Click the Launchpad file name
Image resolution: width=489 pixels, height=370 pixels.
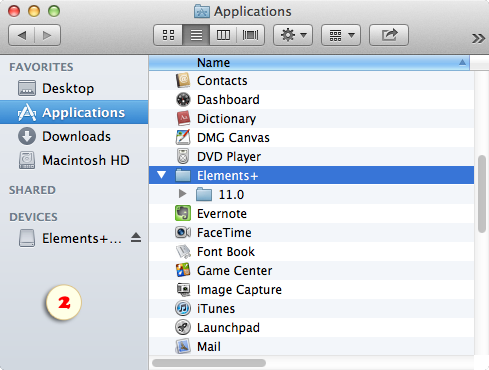pos(228,328)
